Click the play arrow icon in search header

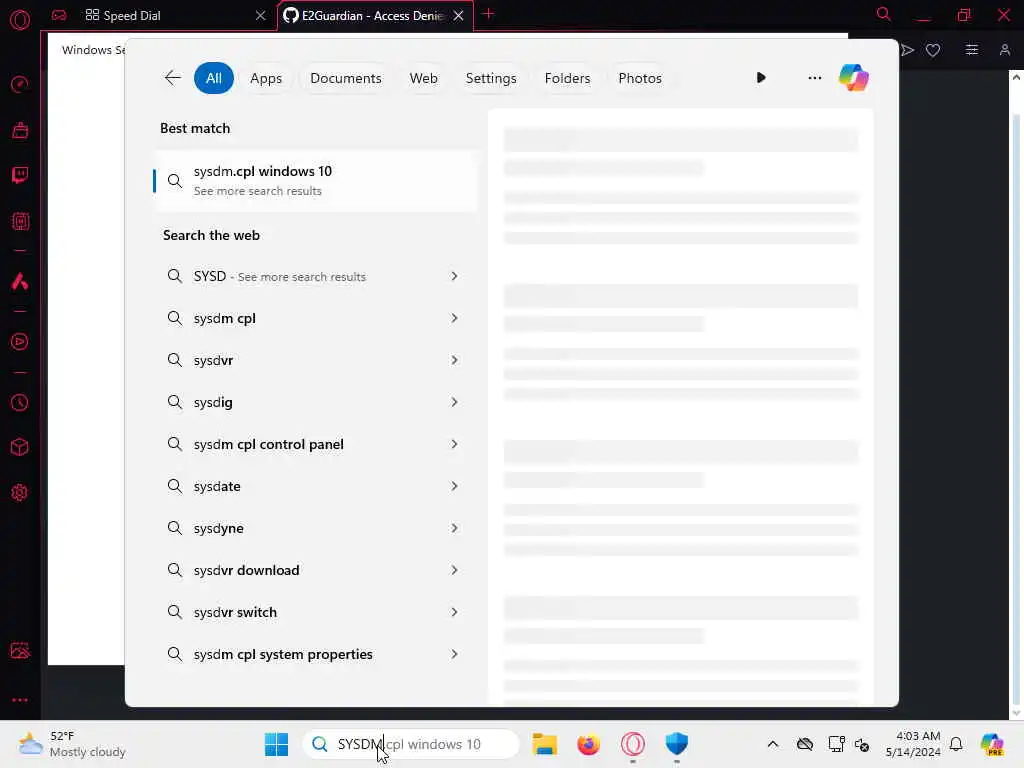pyautogui.click(x=761, y=78)
